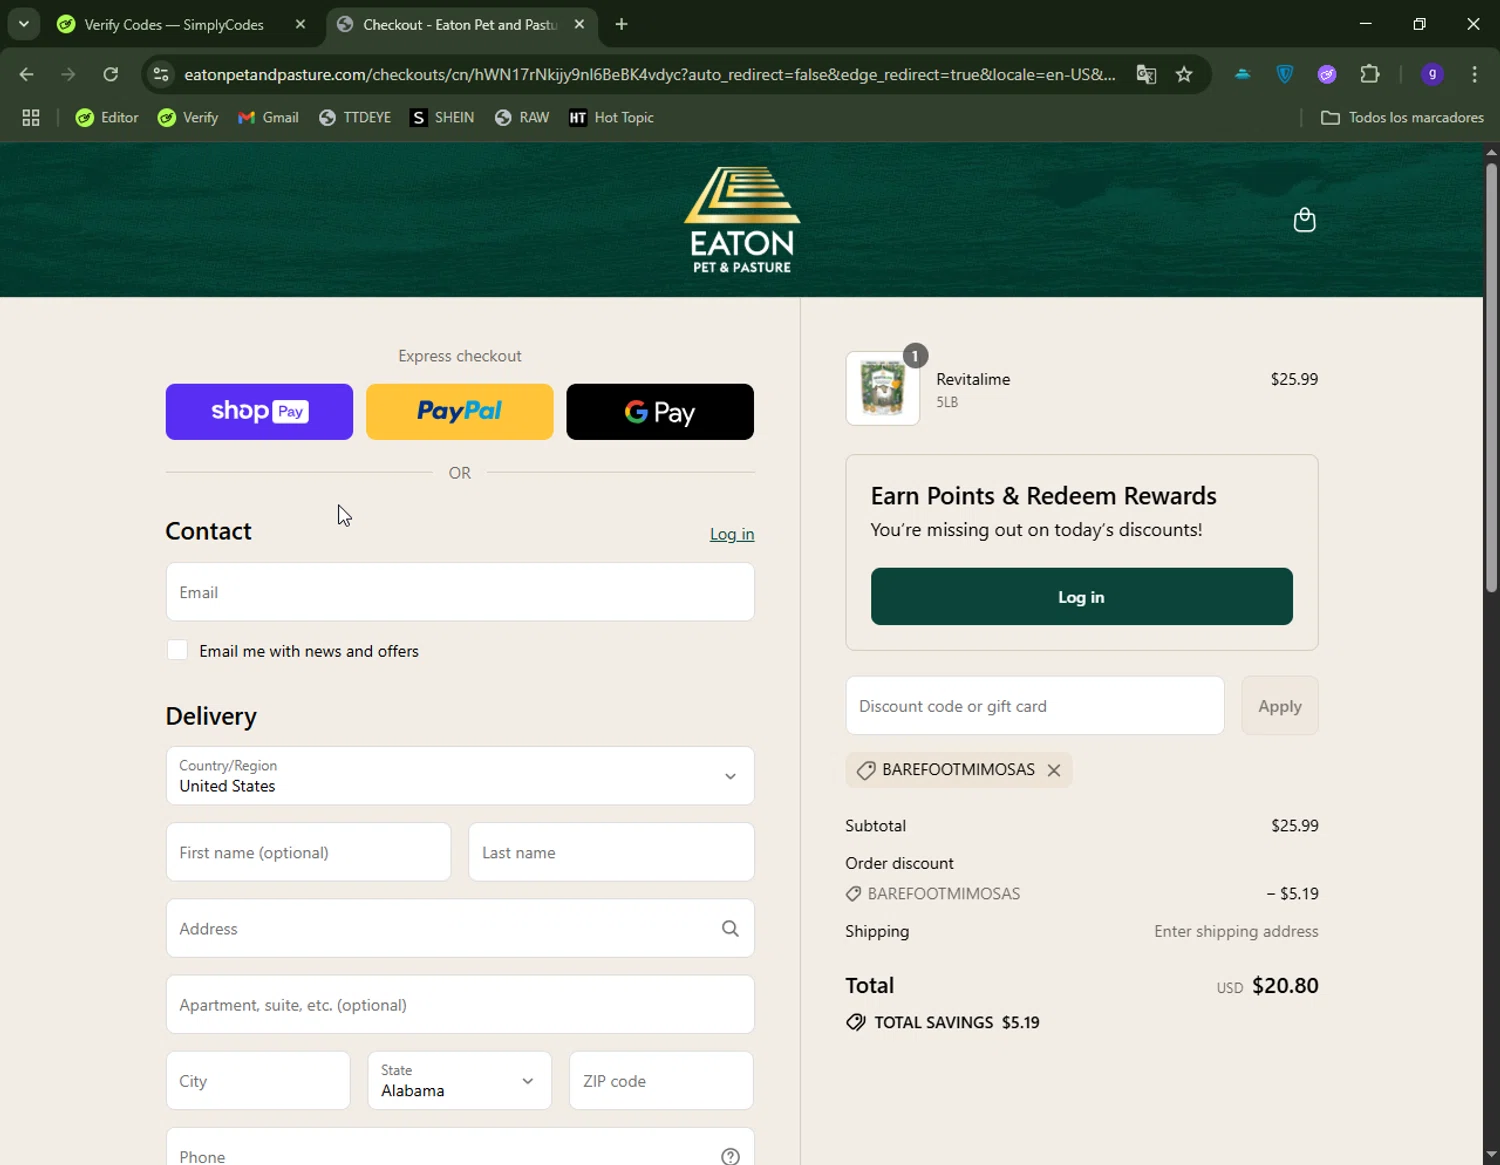Click the Eaton Pet & Pasture logo
1500x1165 pixels.
click(742, 220)
